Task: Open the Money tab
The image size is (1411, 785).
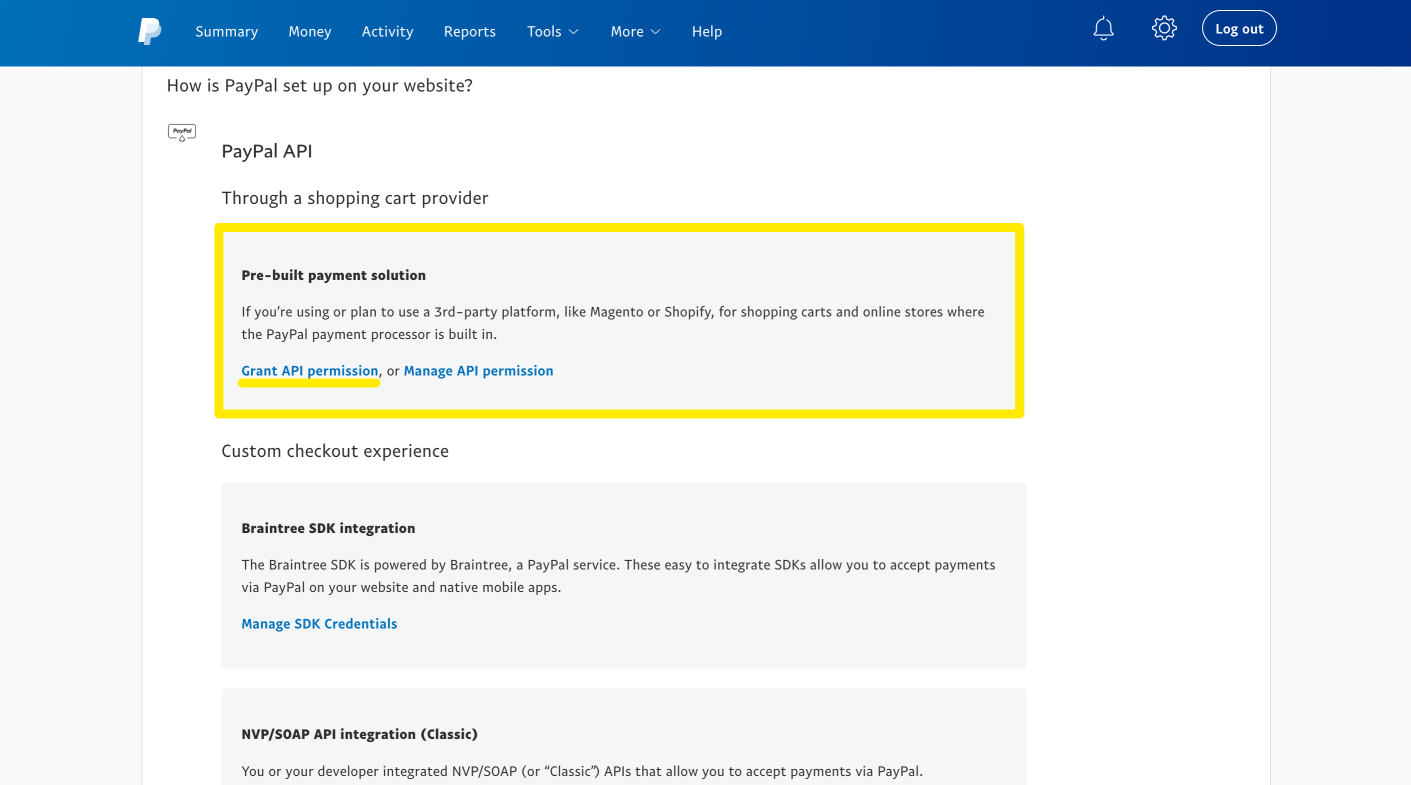Action: [310, 31]
